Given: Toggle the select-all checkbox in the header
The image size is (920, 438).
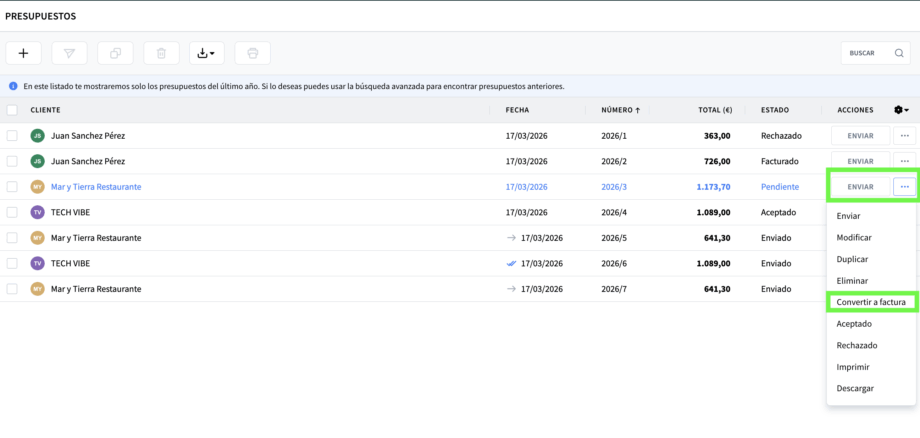Looking at the screenshot, I should click(x=12, y=110).
